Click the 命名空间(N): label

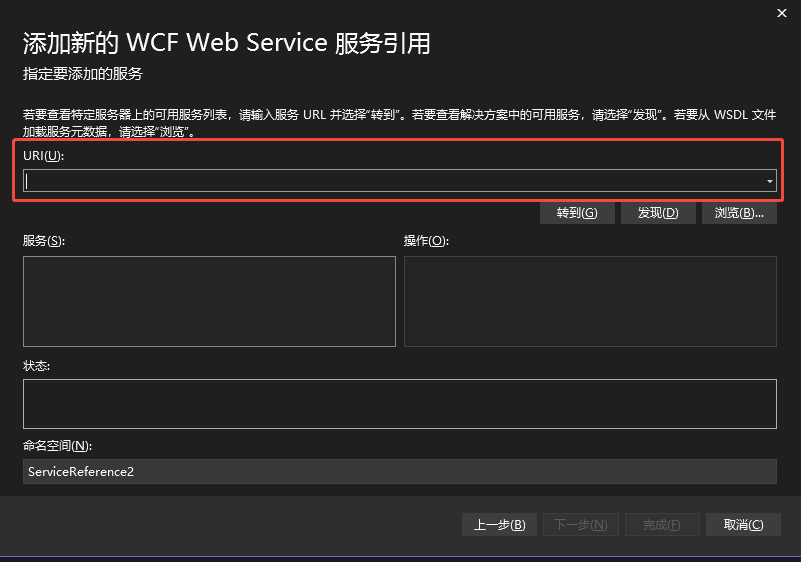(x=57, y=446)
